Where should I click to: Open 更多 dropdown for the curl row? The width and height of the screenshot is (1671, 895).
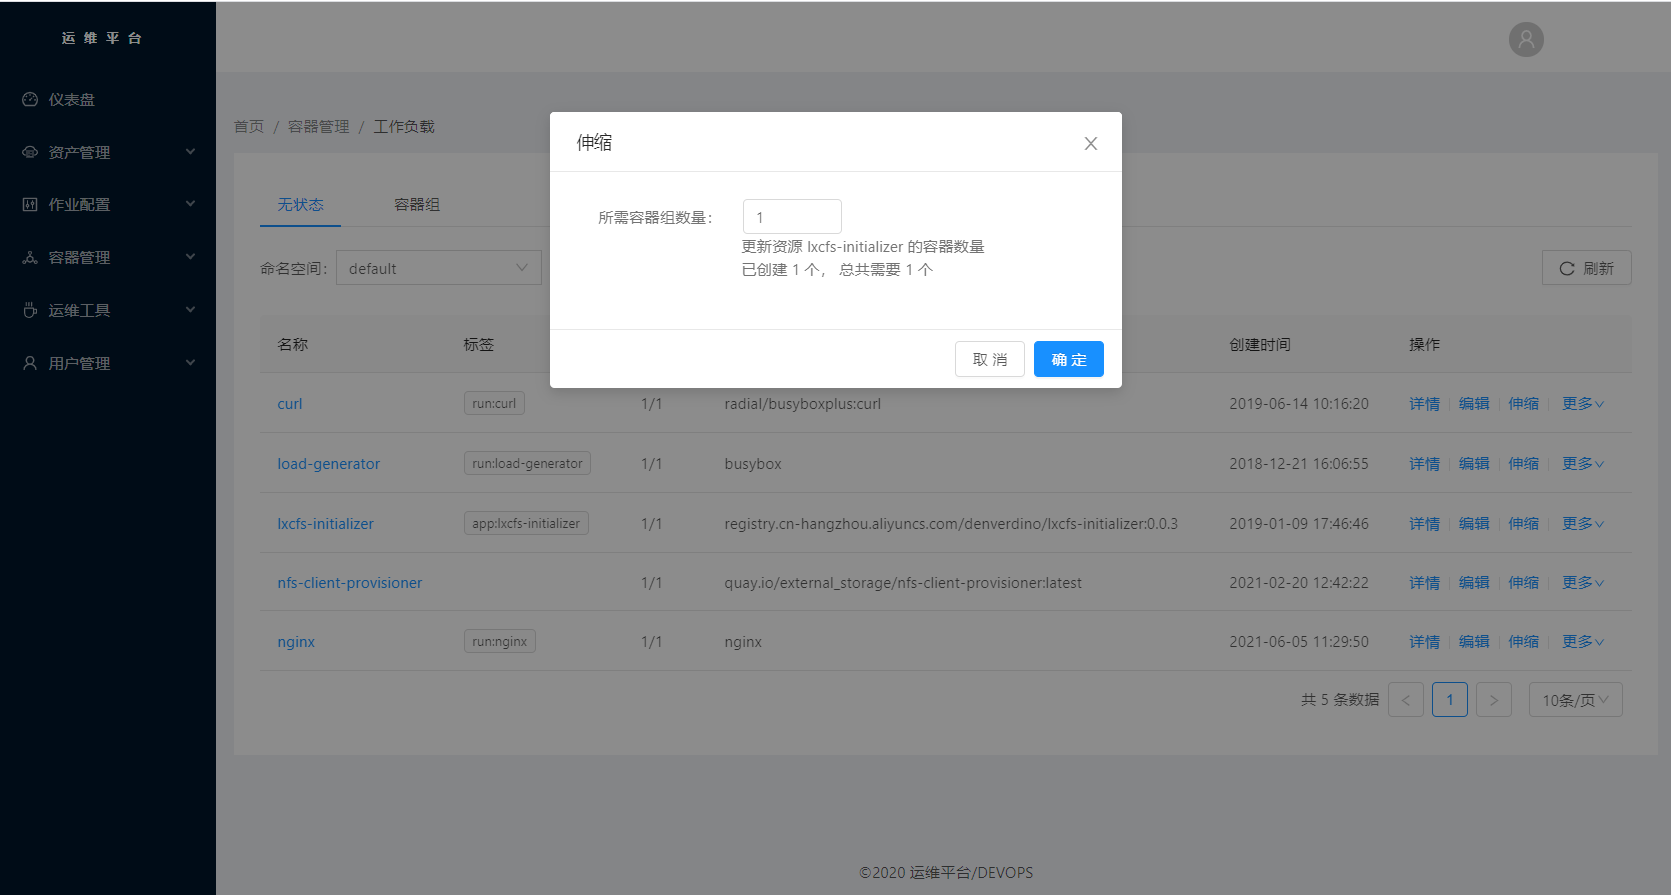pyautogui.click(x=1583, y=404)
